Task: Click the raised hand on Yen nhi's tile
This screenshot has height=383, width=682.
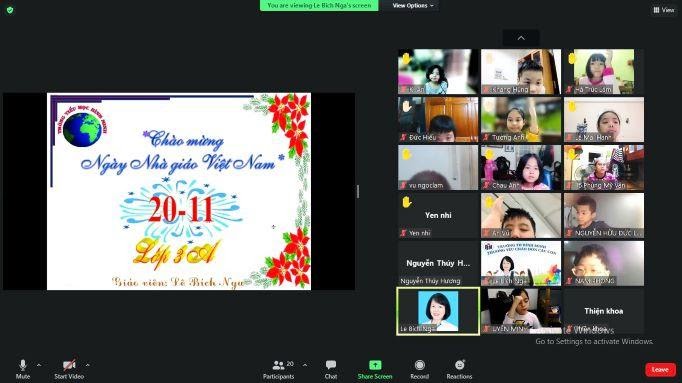Action: pyautogui.click(x=406, y=202)
